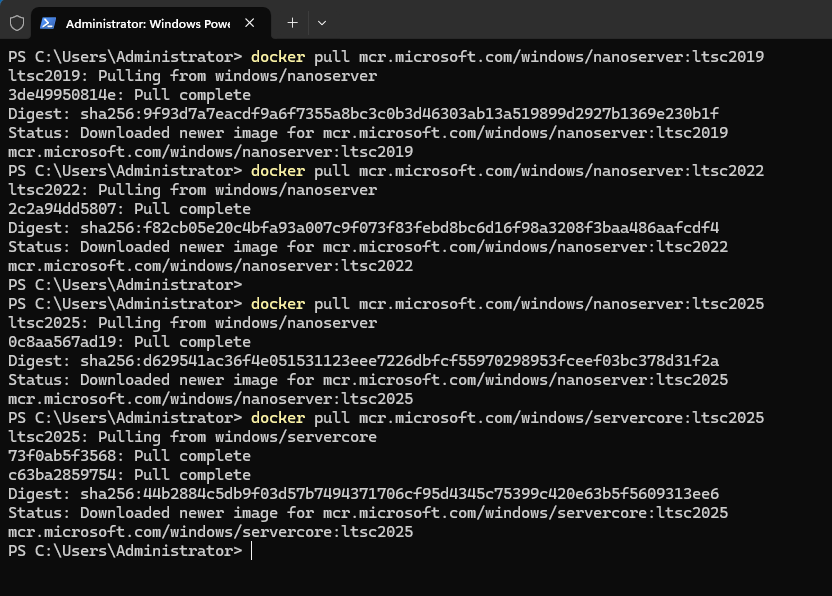832x596 pixels.
Task: Click the digest line starting sha256:9f93d7a7
Action: click(363, 114)
